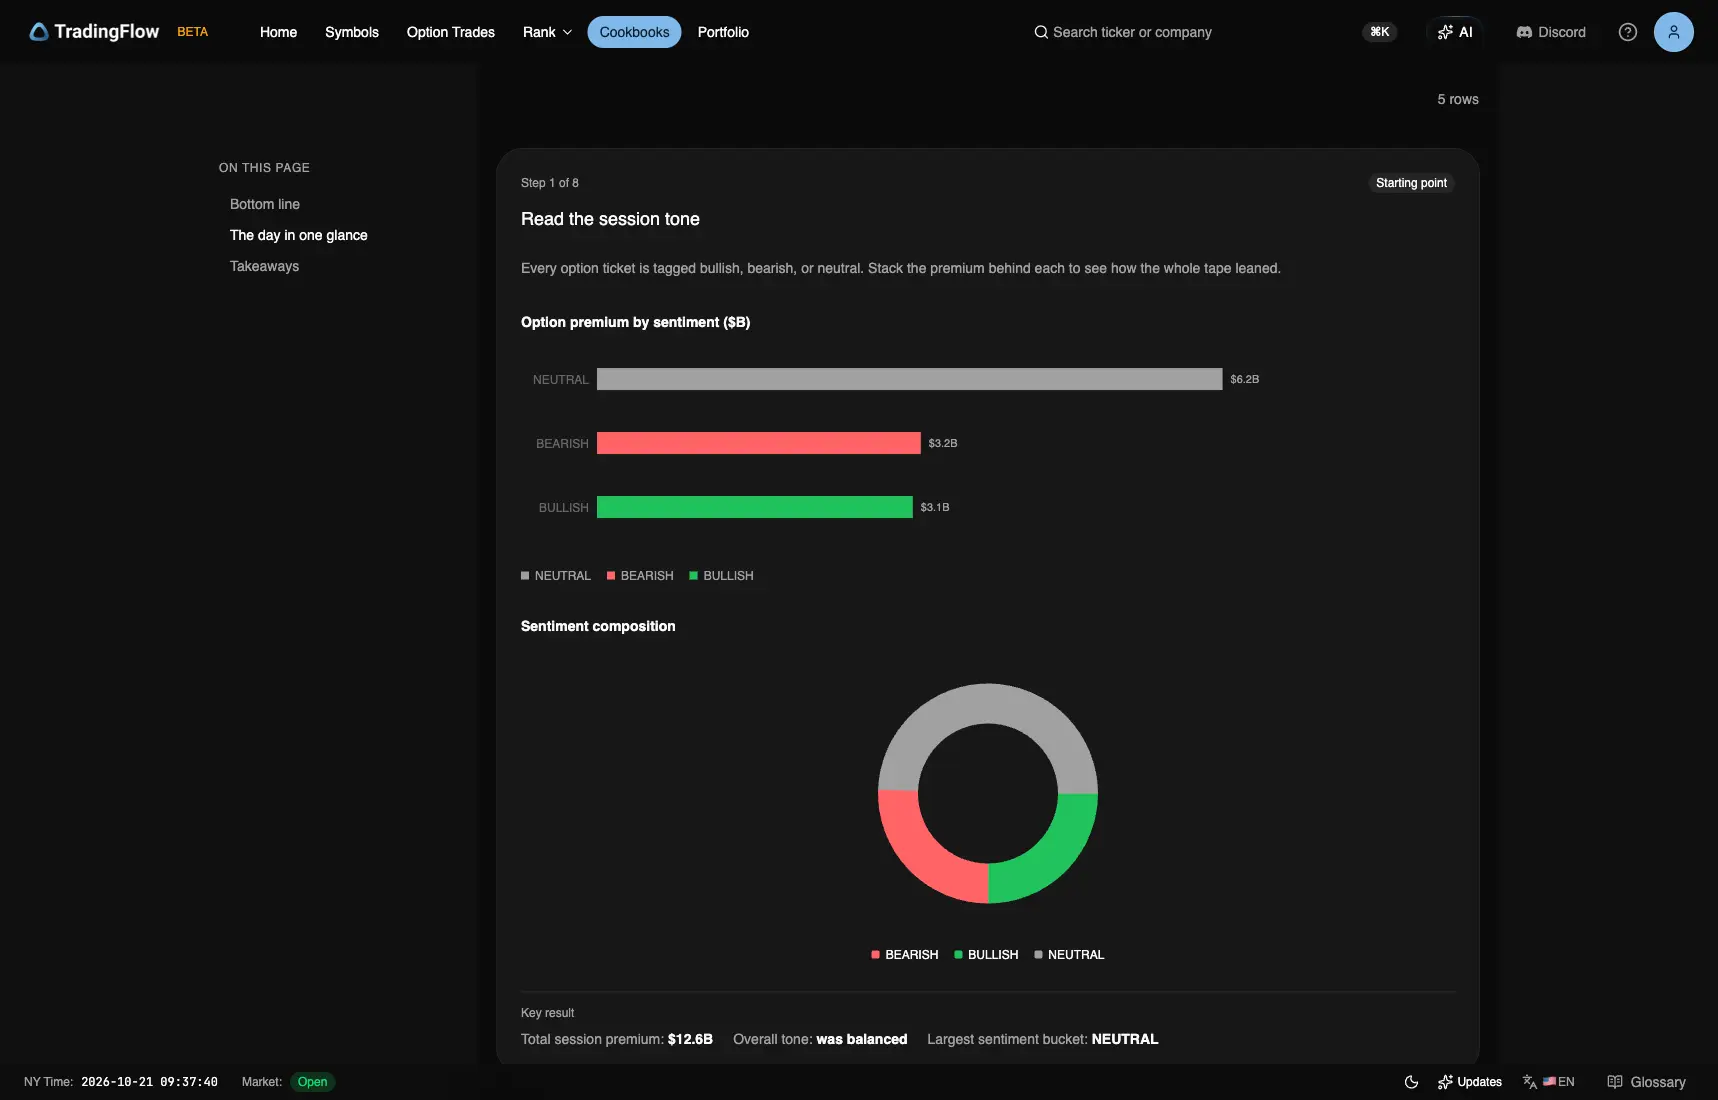Jump to The day in one glance

pos(299,235)
